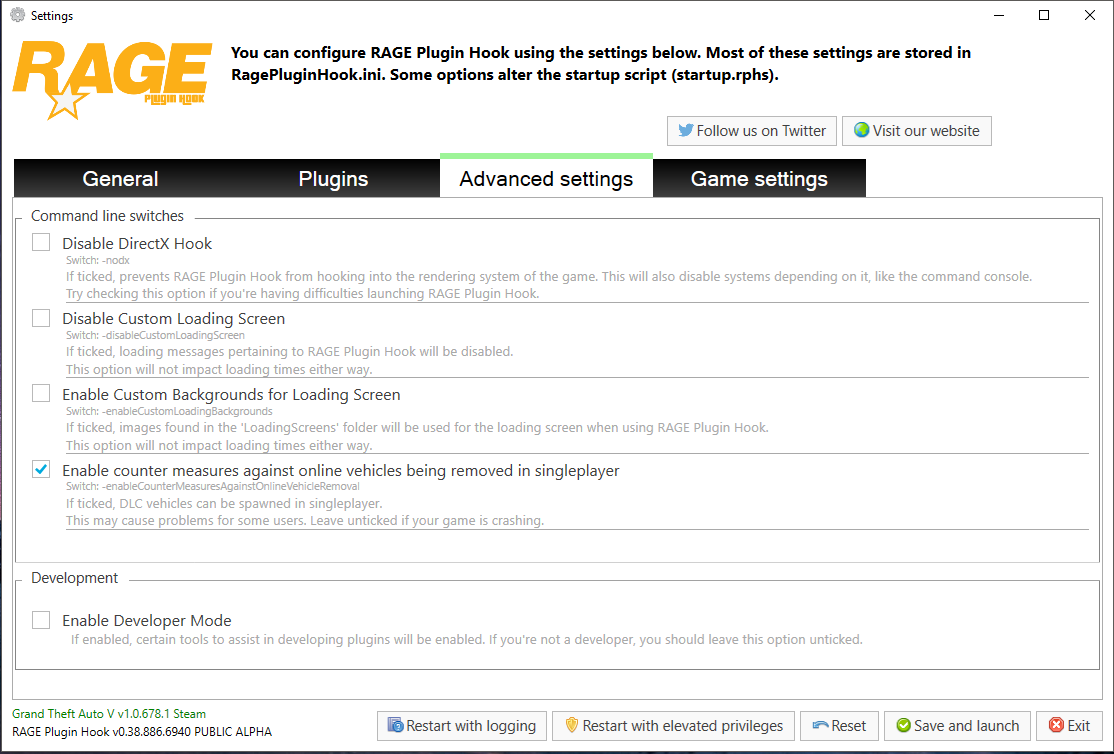Enable Custom Backgrounds for Loading Screen
The height and width of the screenshot is (754, 1114).
[x=41, y=394]
